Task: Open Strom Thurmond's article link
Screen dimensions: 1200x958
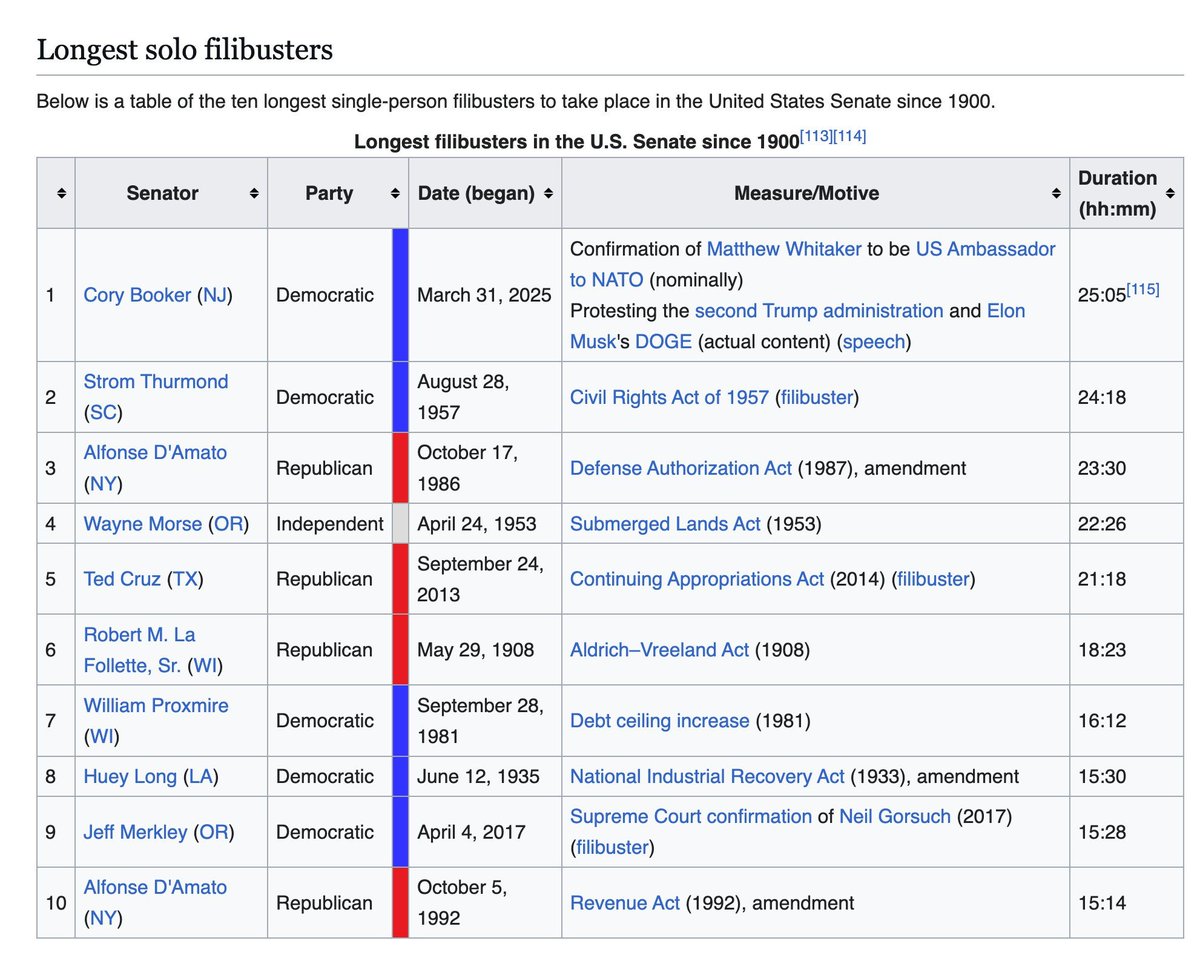Action: point(156,382)
